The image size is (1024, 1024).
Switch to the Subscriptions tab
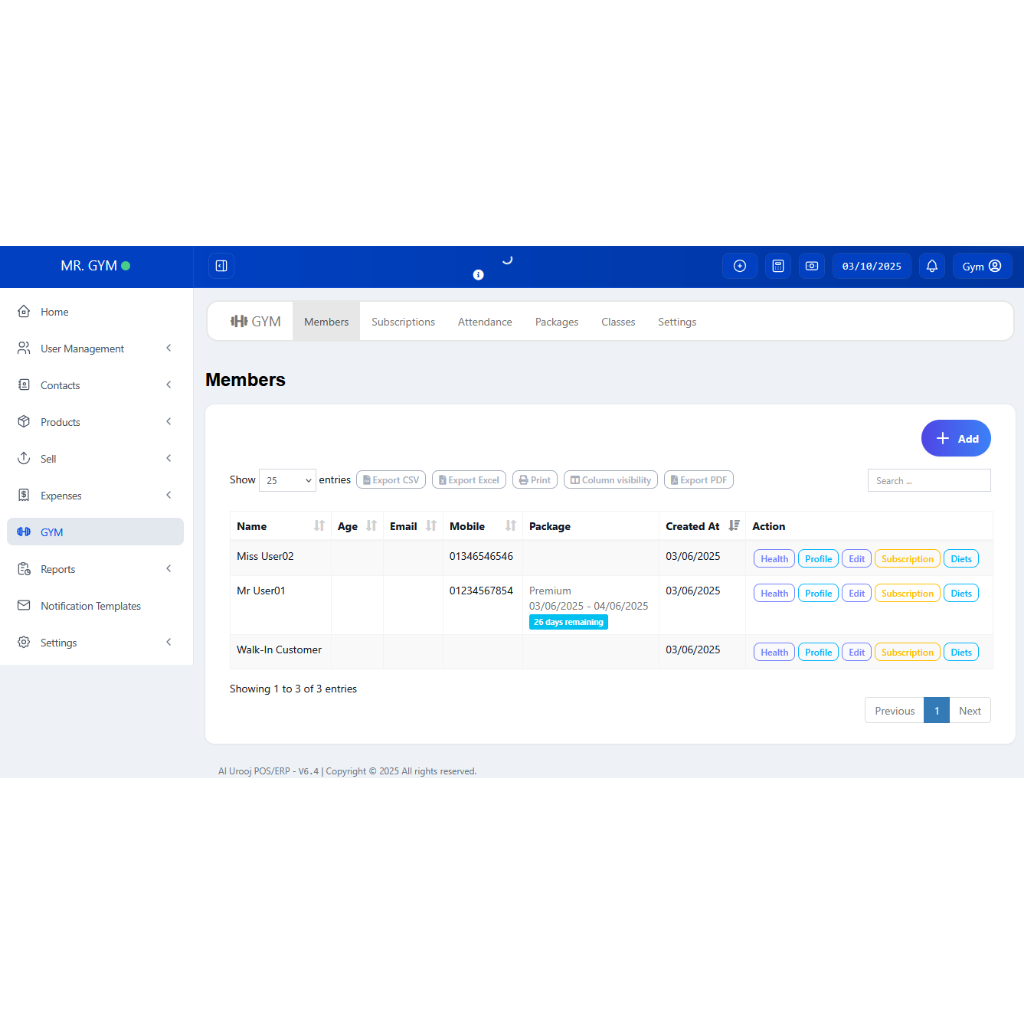403,322
